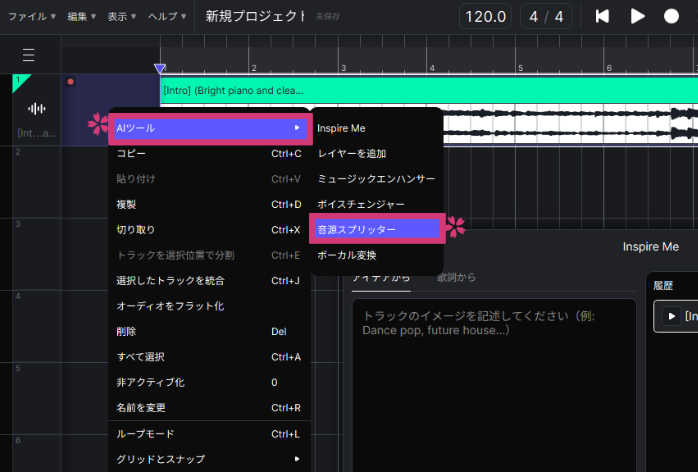Expand the 表示 menu
The height and width of the screenshot is (472, 698).
[x=122, y=16]
